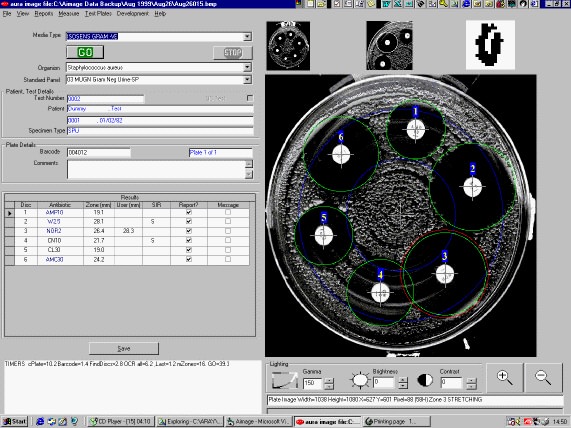Image resolution: width=571 pixels, height=428 pixels.
Task: Uncheck Report checkbox for AMP10 row
Action: pyautogui.click(x=189, y=212)
